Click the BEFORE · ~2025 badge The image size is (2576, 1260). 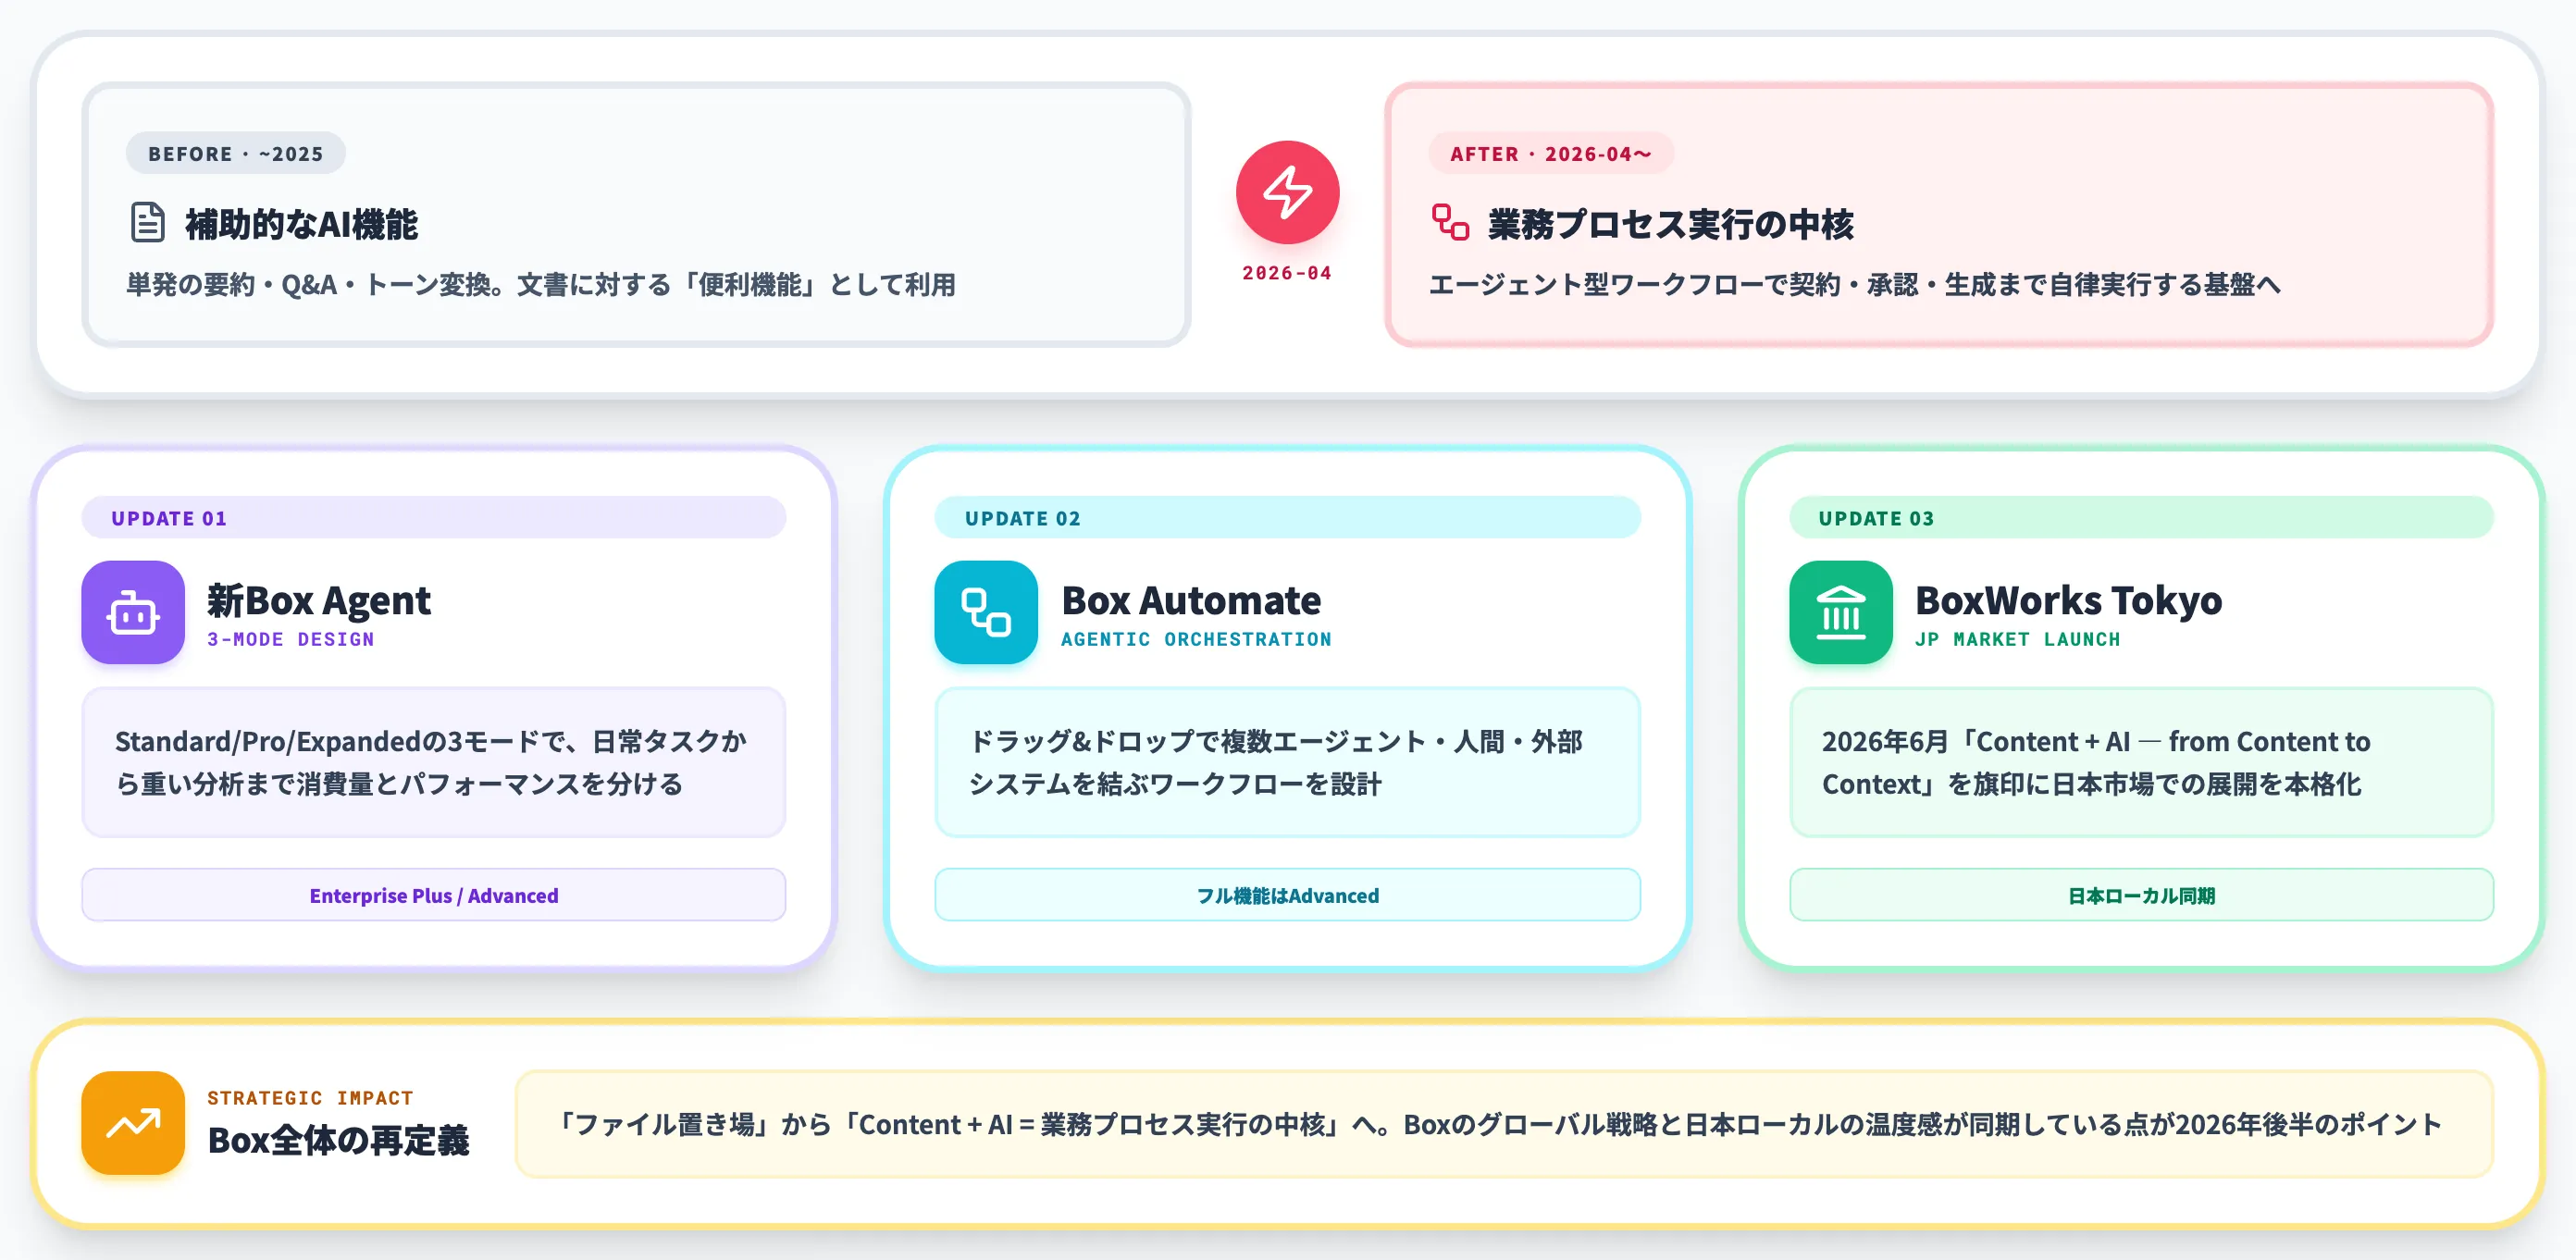(x=236, y=154)
